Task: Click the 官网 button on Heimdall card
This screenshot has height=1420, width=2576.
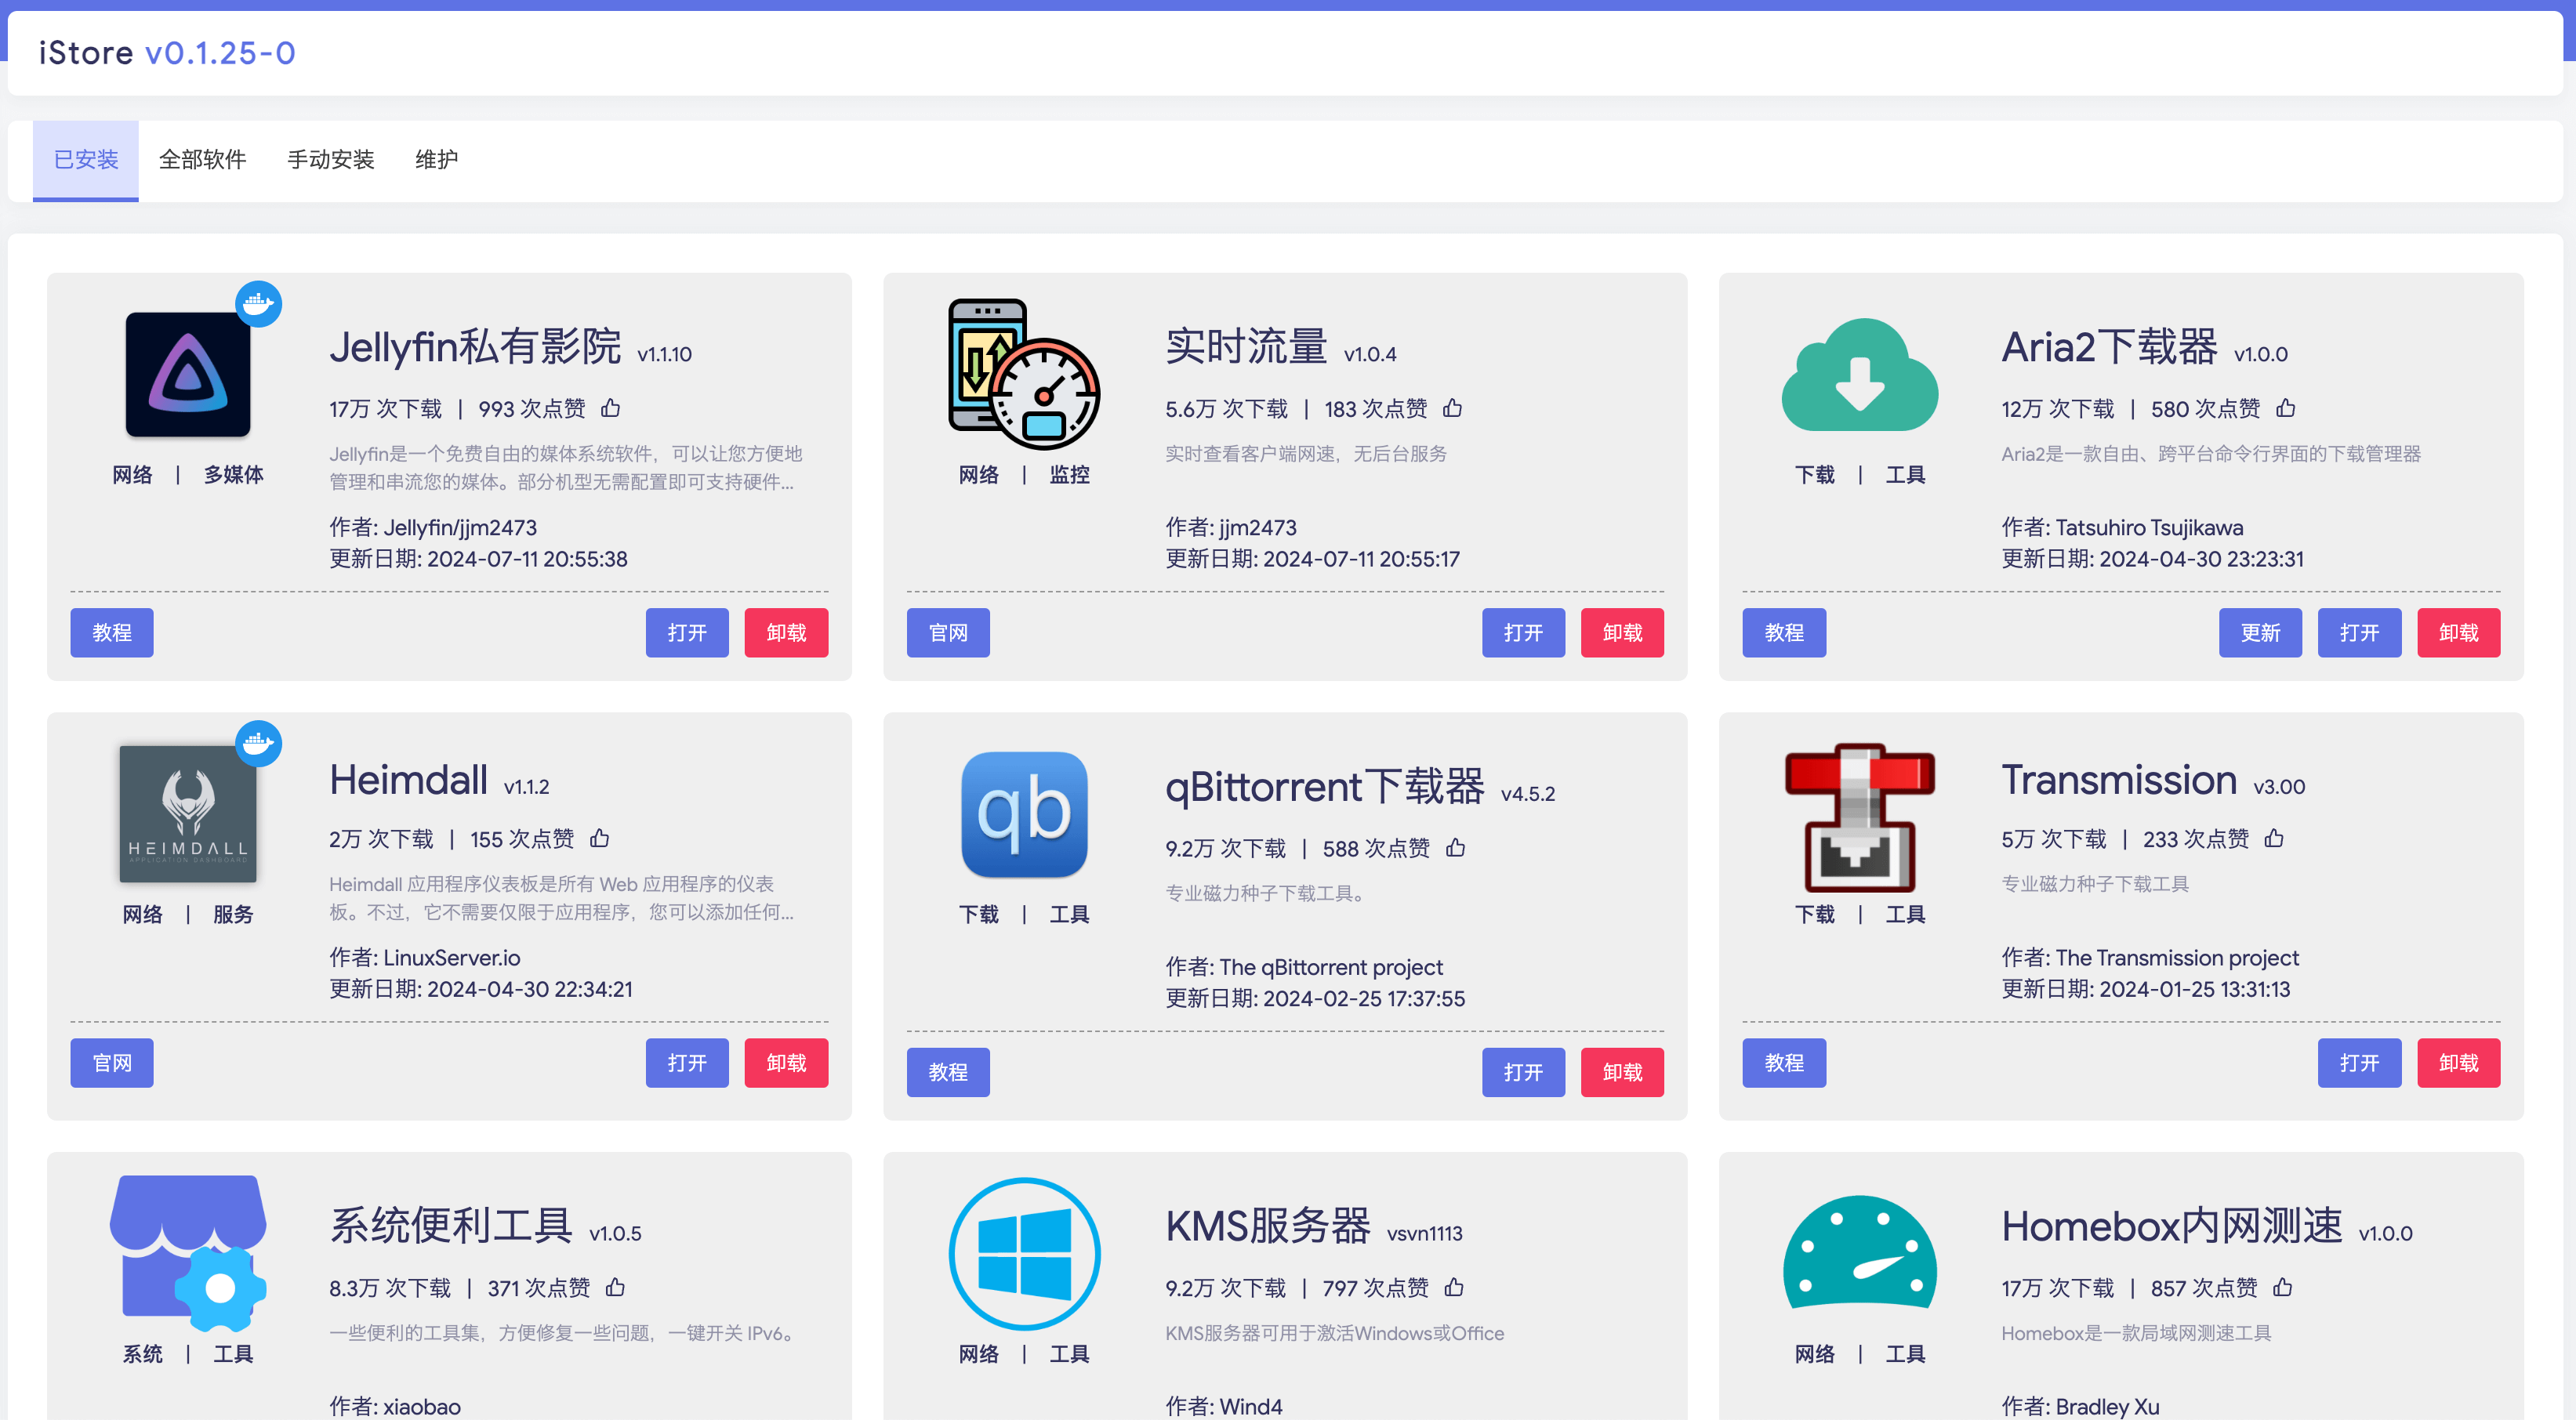Action: tap(112, 1063)
